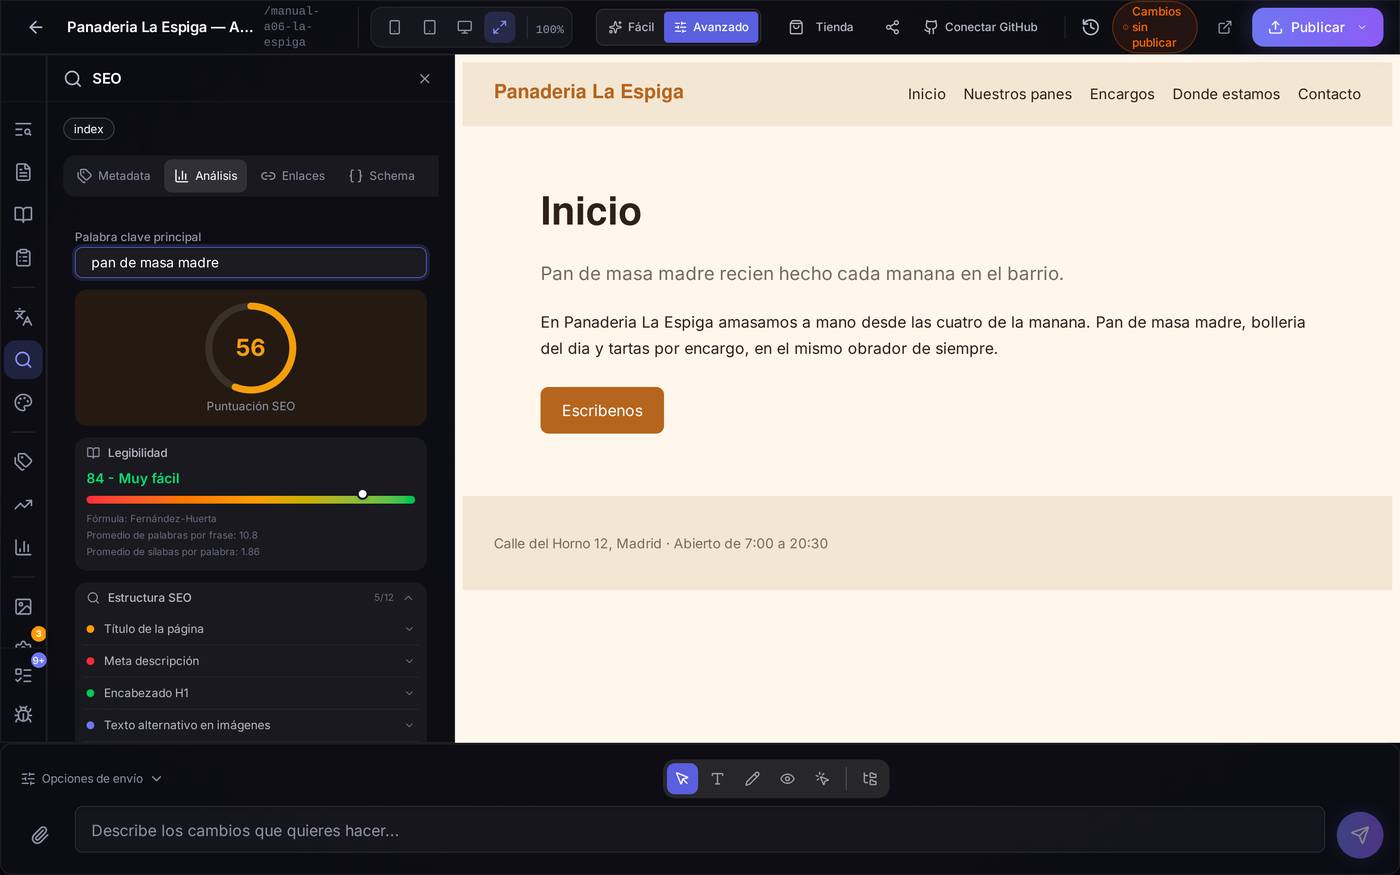Click Cambios sin publicar badge
Viewport: 1400px width, 875px height.
tap(1154, 27)
